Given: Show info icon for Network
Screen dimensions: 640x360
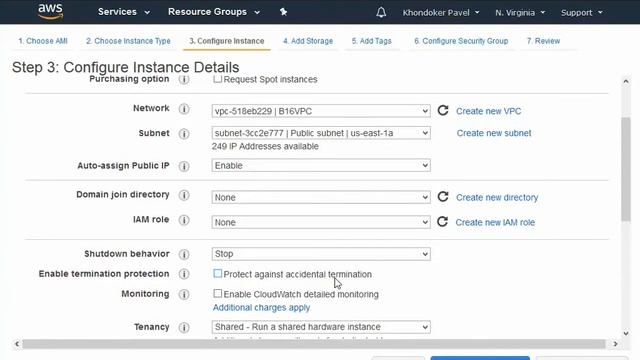Looking at the screenshot, I should [184, 109].
